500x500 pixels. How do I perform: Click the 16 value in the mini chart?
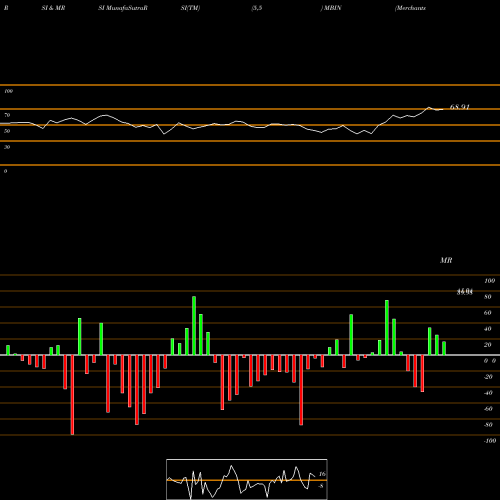(x=322, y=474)
